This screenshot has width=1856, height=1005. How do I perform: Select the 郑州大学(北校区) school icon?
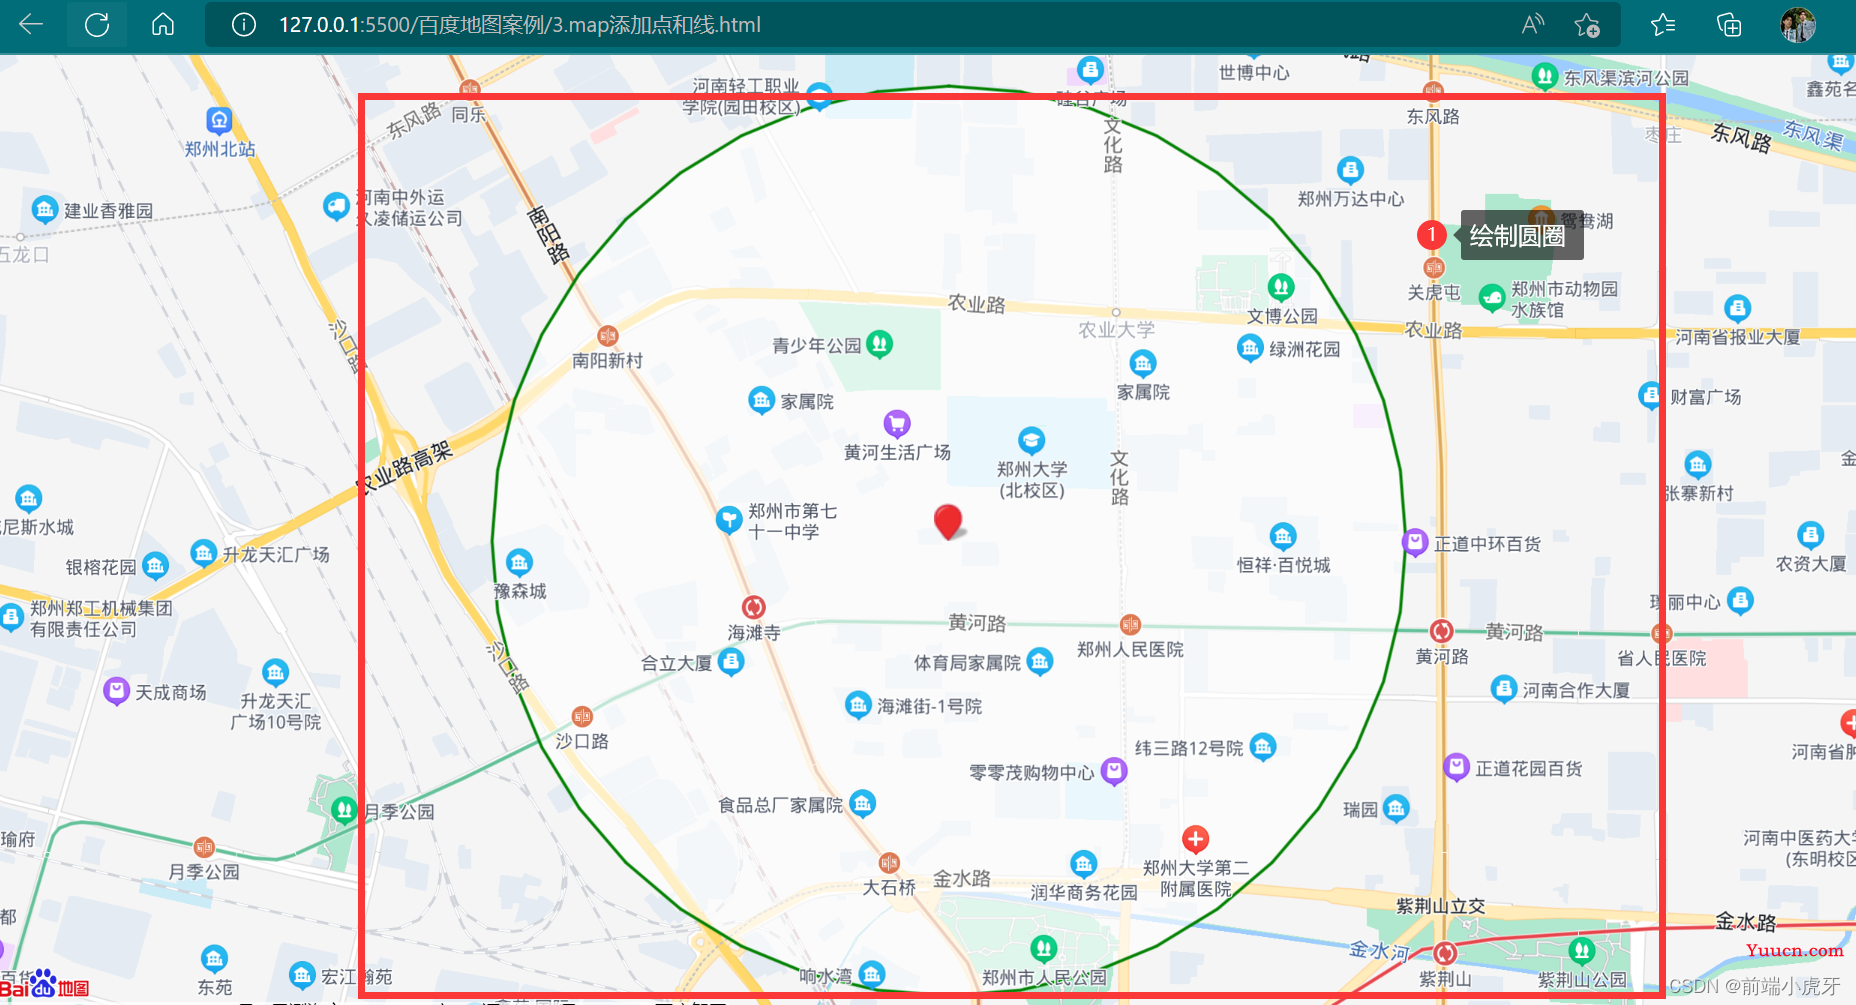pyautogui.click(x=1031, y=440)
